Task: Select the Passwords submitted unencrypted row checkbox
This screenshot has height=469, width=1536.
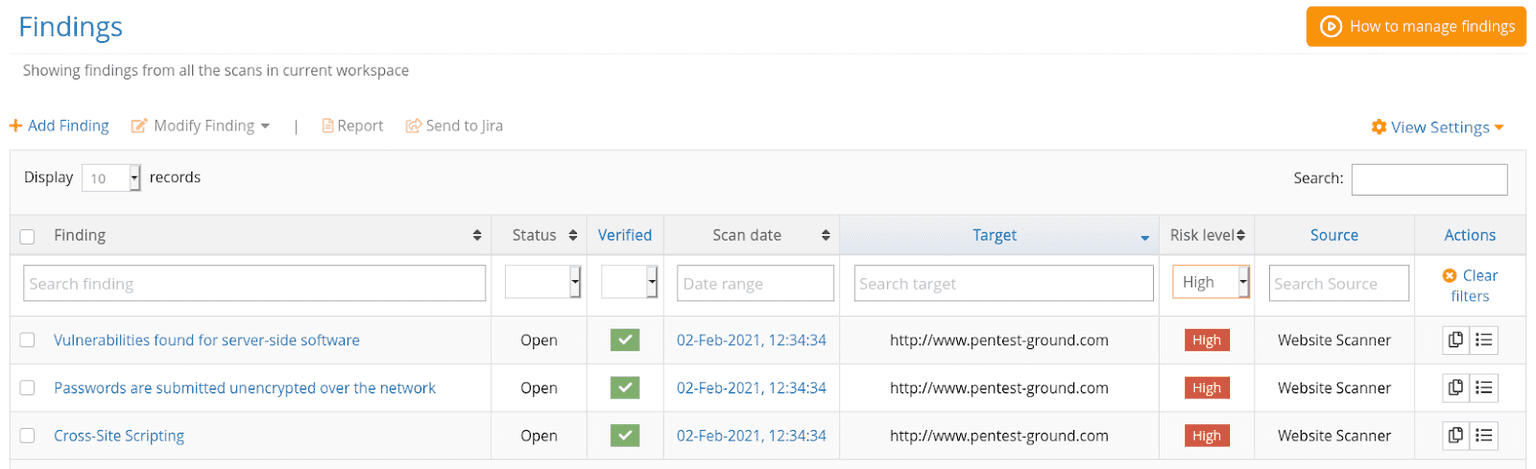Action: click(x=28, y=388)
